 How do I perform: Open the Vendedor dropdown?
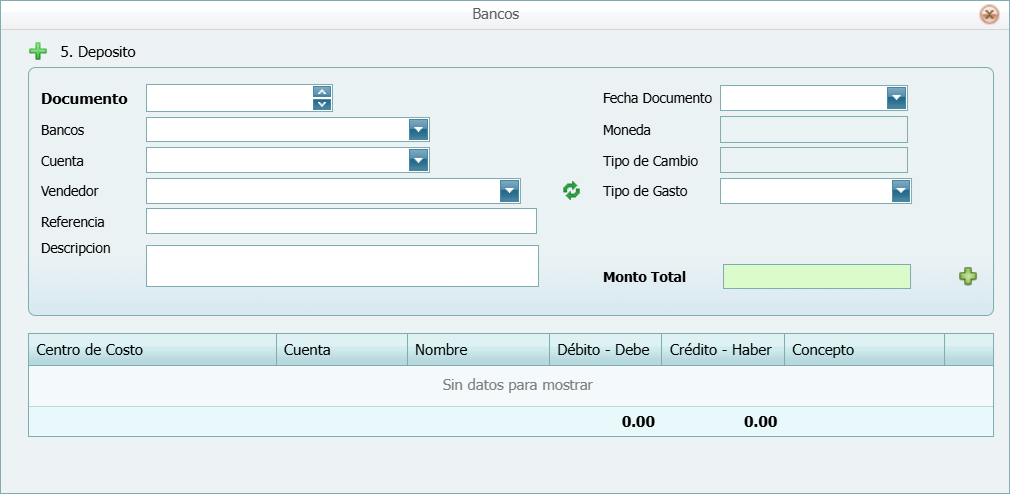(x=509, y=191)
